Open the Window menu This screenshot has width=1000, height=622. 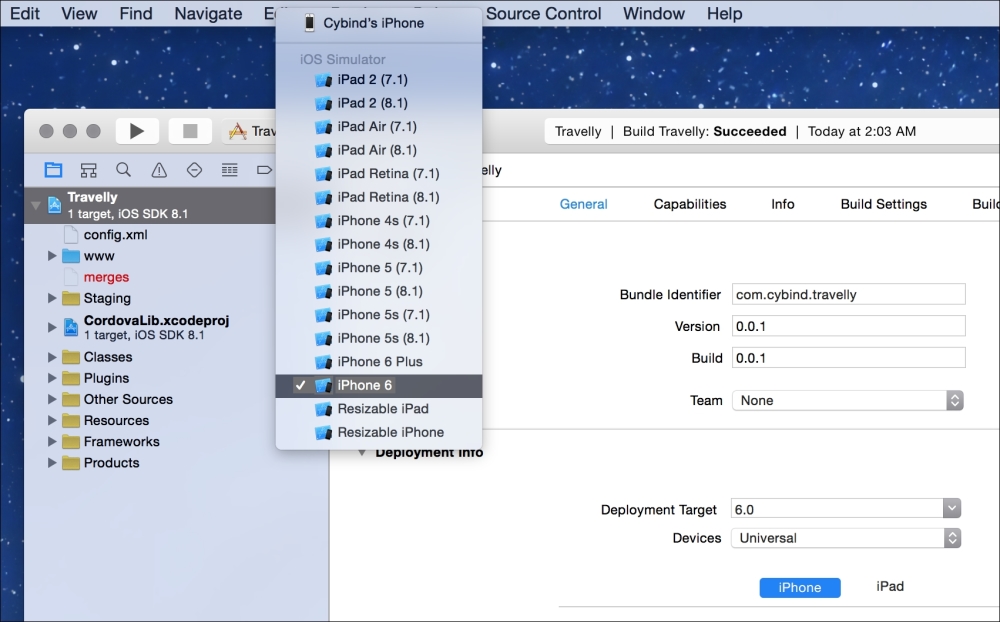(653, 13)
